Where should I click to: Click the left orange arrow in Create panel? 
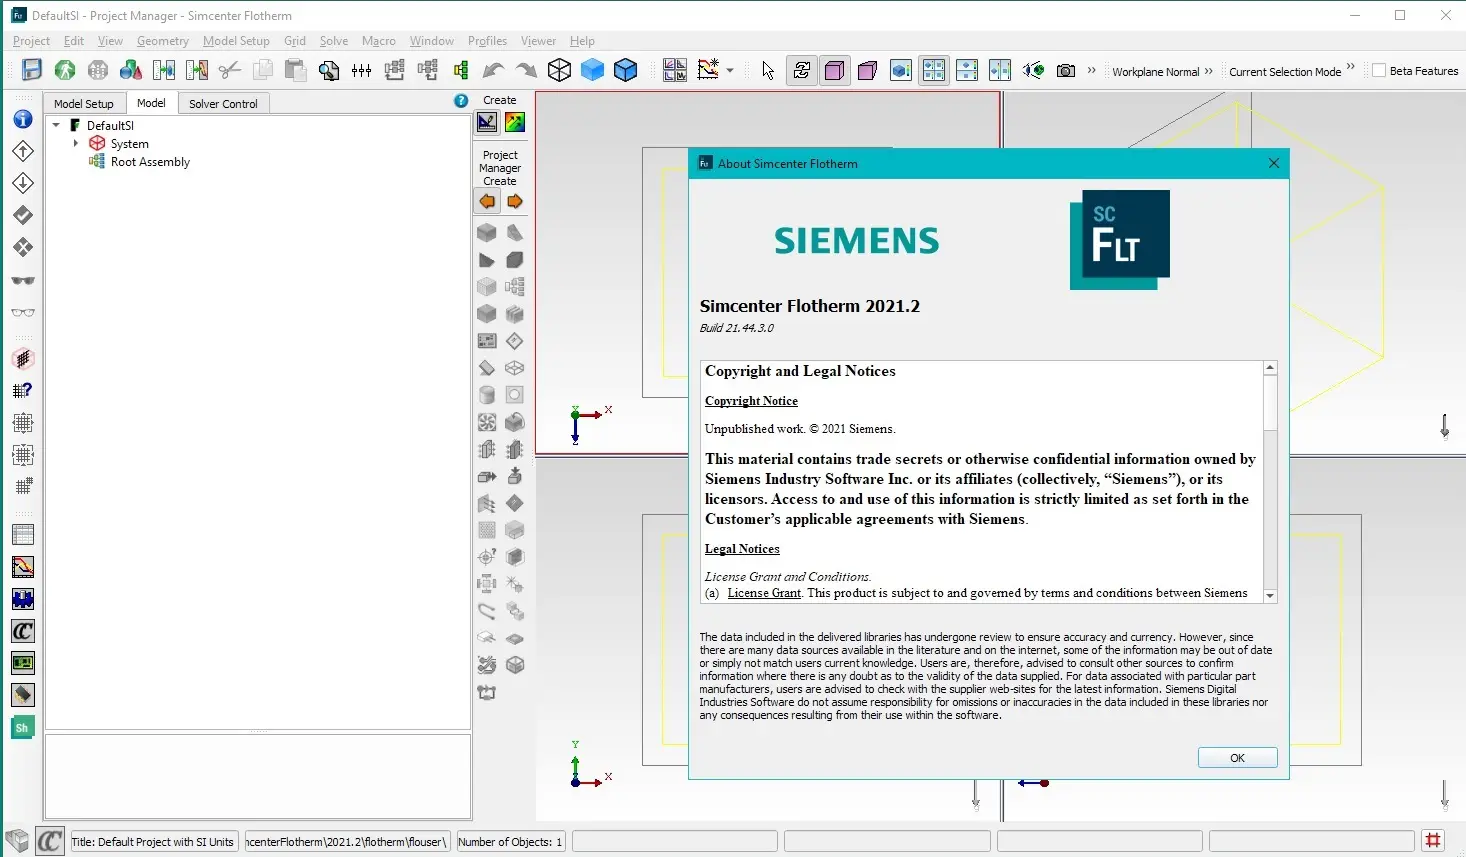tap(487, 201)
